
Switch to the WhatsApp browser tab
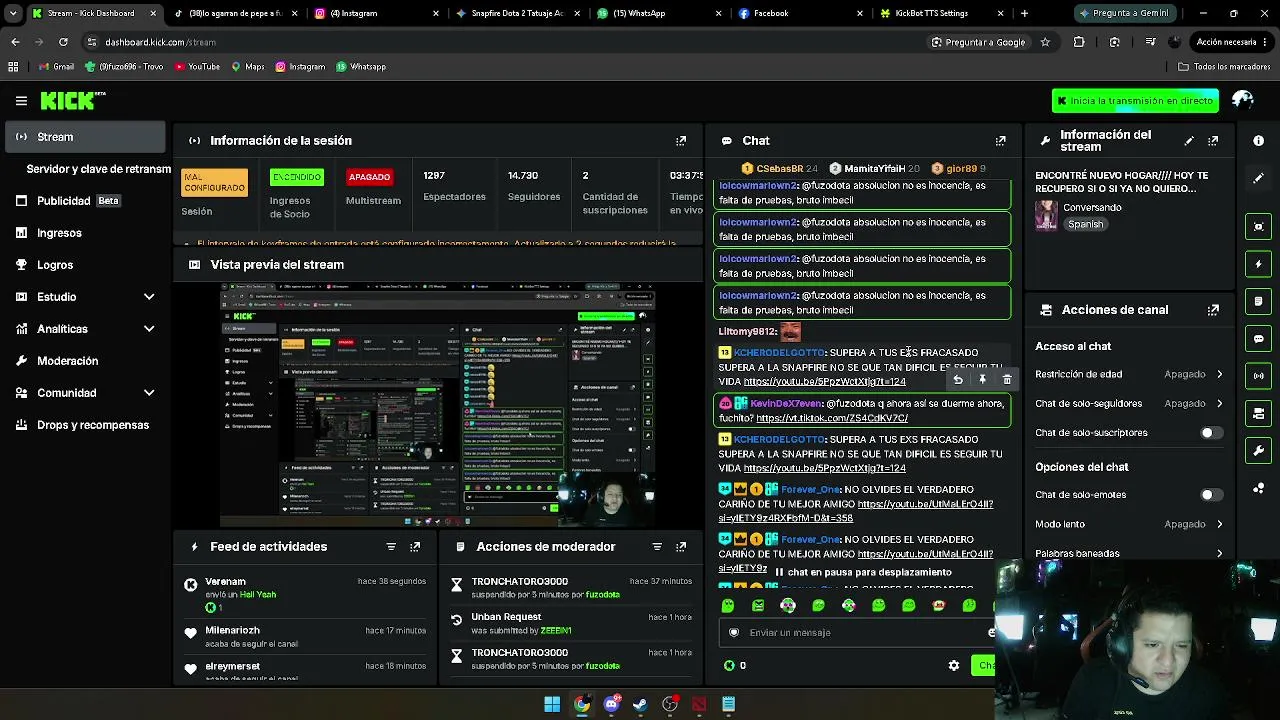(659, 13)
